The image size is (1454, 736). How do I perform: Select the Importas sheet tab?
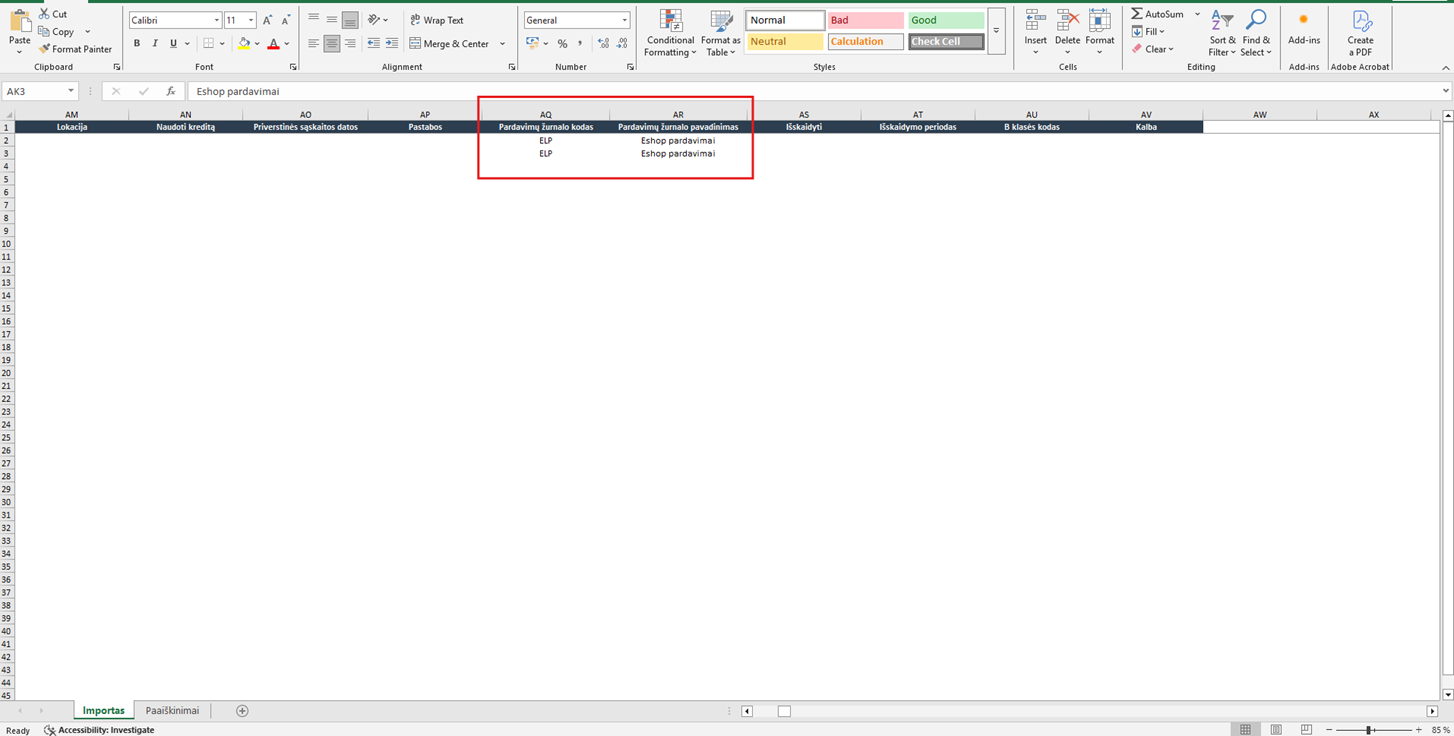(104, 711)
